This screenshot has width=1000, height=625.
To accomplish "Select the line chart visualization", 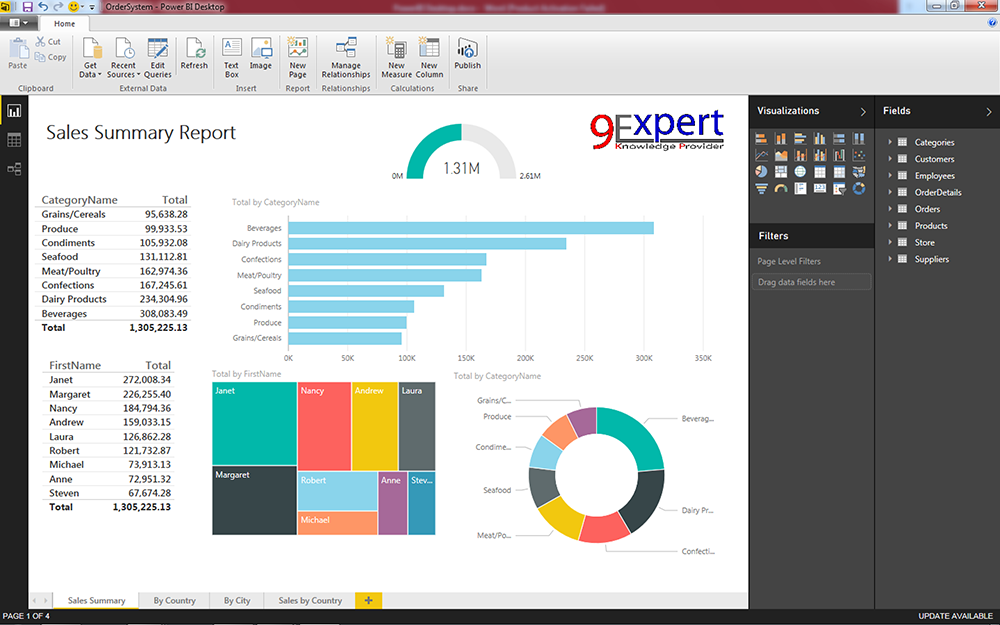I will tap(761, 155).
